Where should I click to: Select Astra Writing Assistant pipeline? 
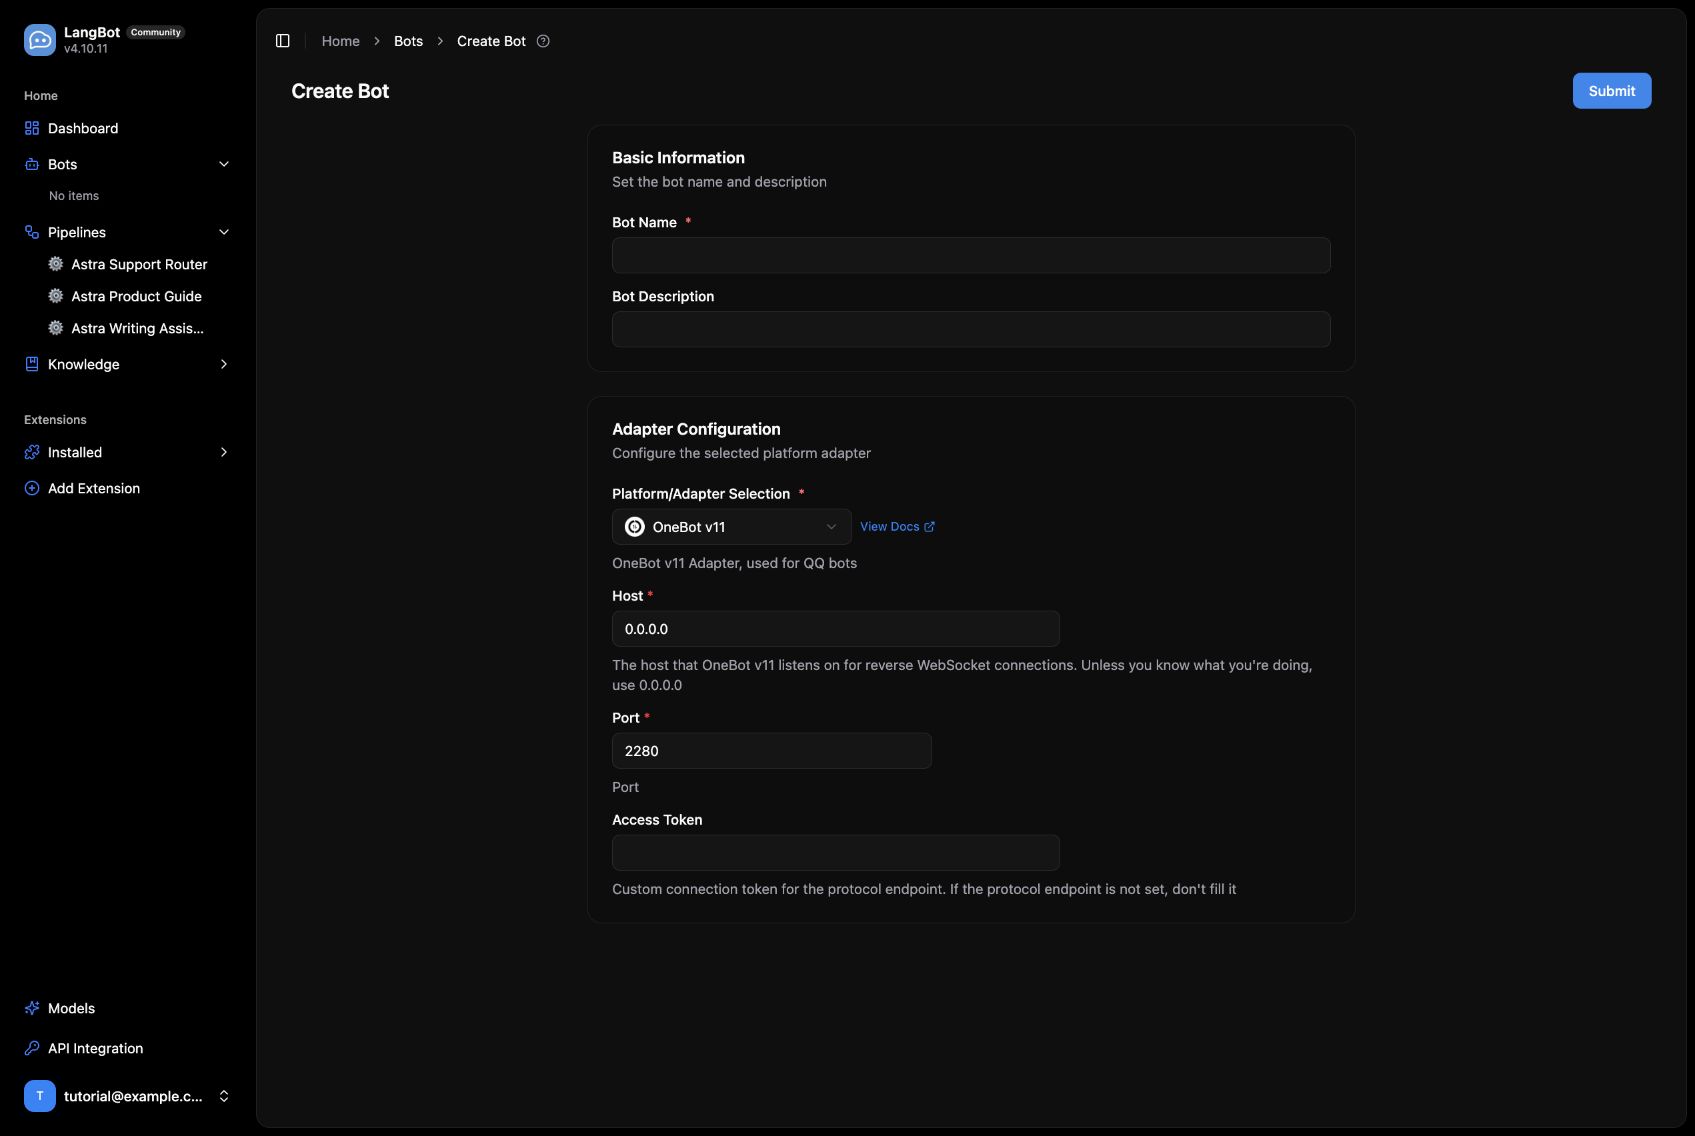138,328
